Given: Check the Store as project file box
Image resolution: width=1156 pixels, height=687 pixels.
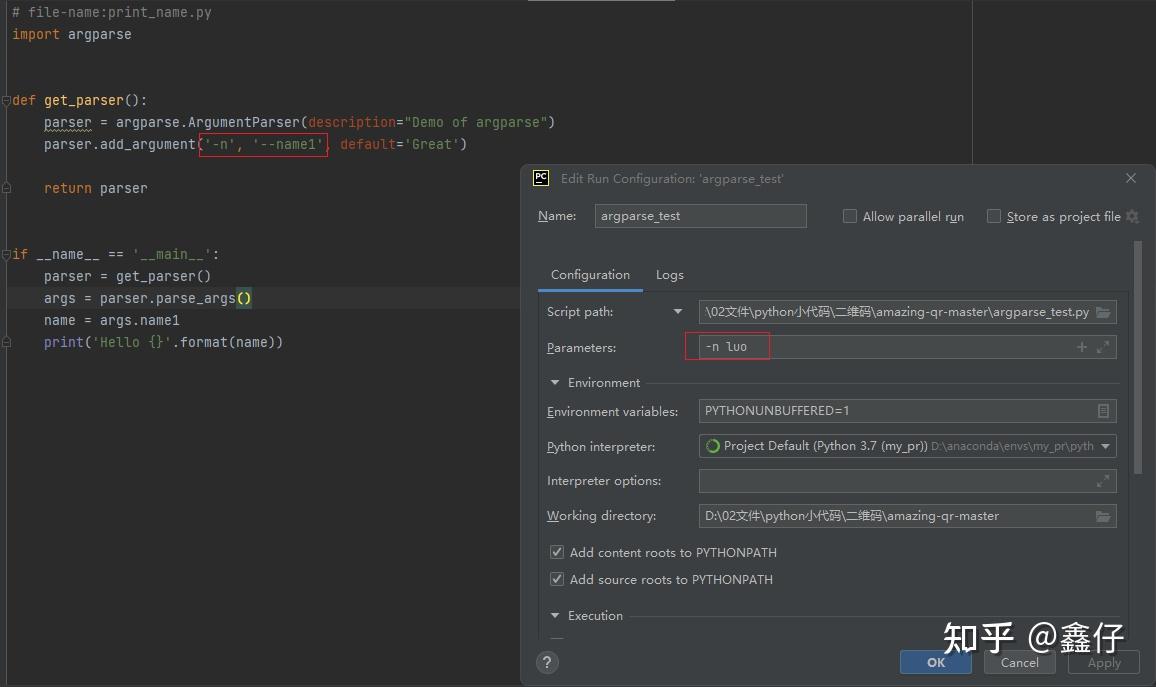Looking at the screenshot, I should click(x=994, y=216).
